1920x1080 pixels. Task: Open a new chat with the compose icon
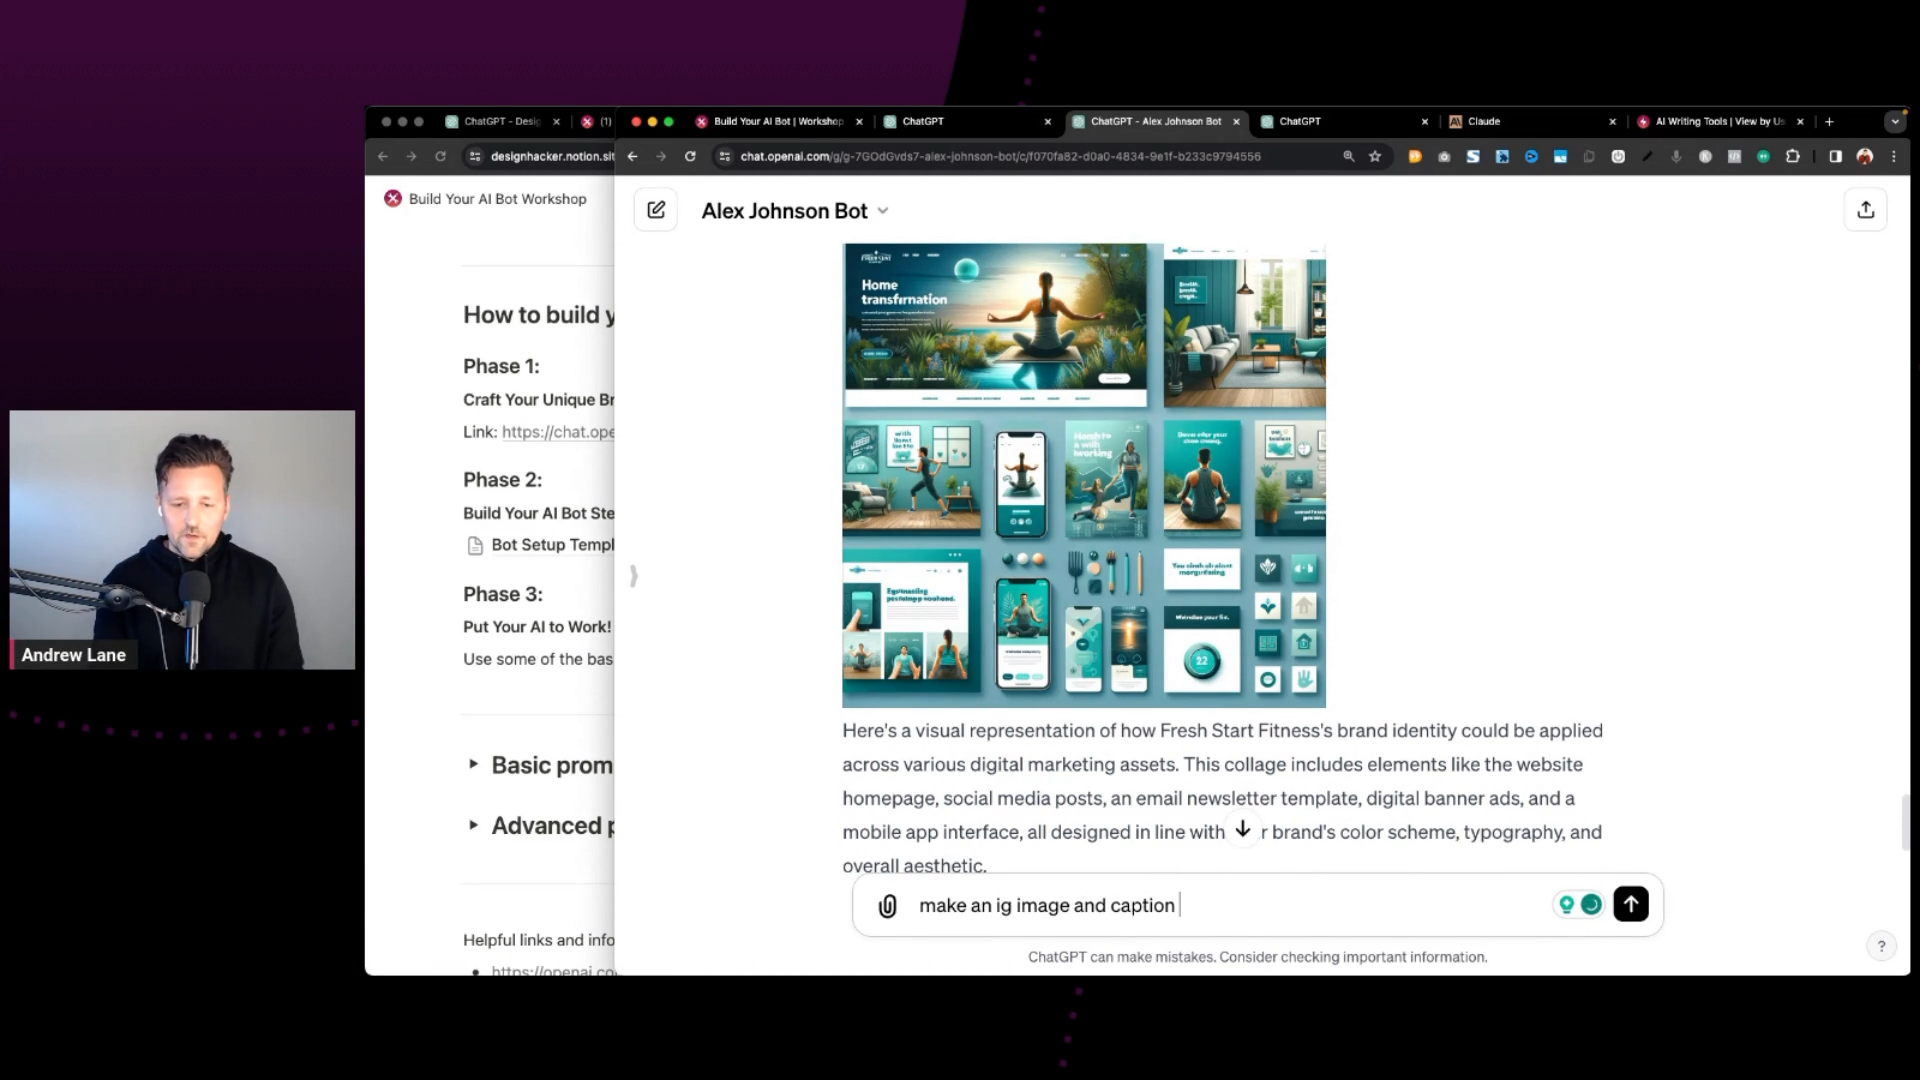656,210
